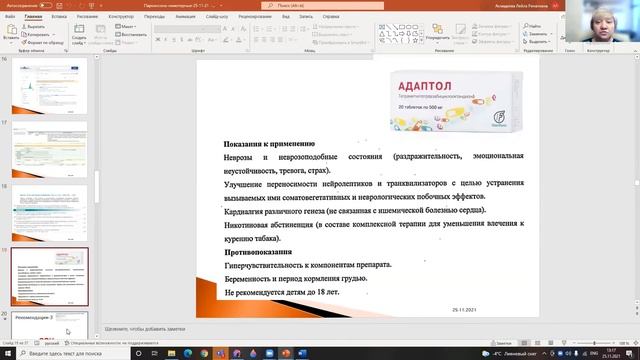The image size is (640, 360).
Task: Click the accessibility status bar indicator
Action: coord(111,343)
